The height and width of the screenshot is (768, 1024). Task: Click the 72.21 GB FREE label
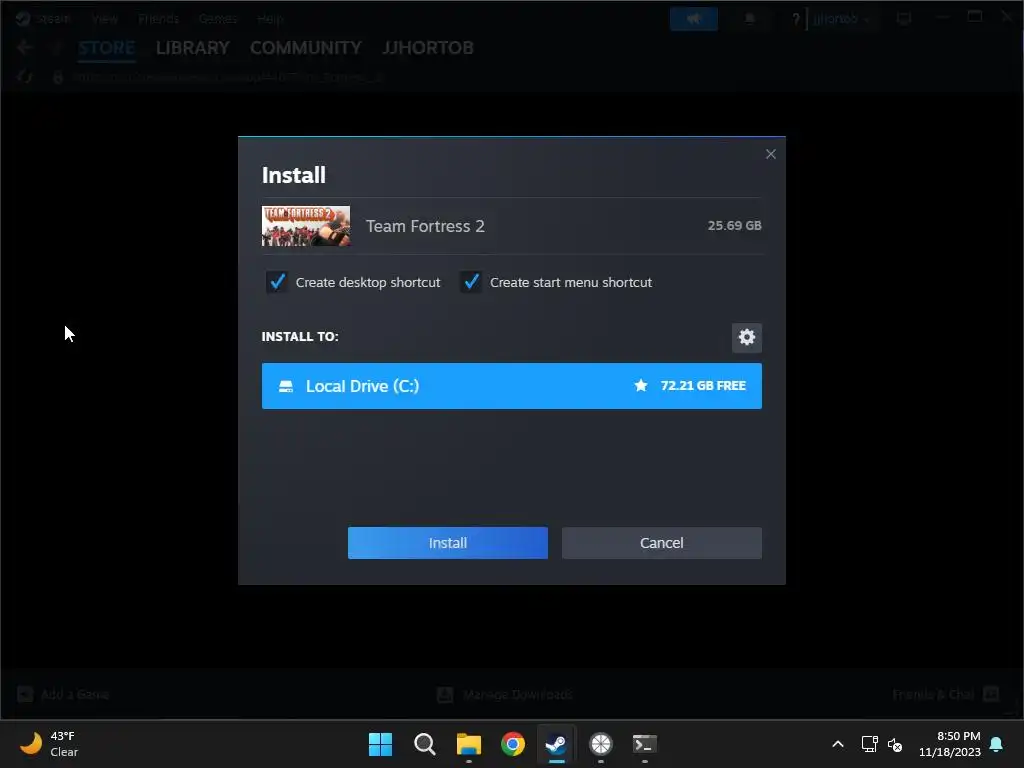pyautogui.click(x=703, y=385)
